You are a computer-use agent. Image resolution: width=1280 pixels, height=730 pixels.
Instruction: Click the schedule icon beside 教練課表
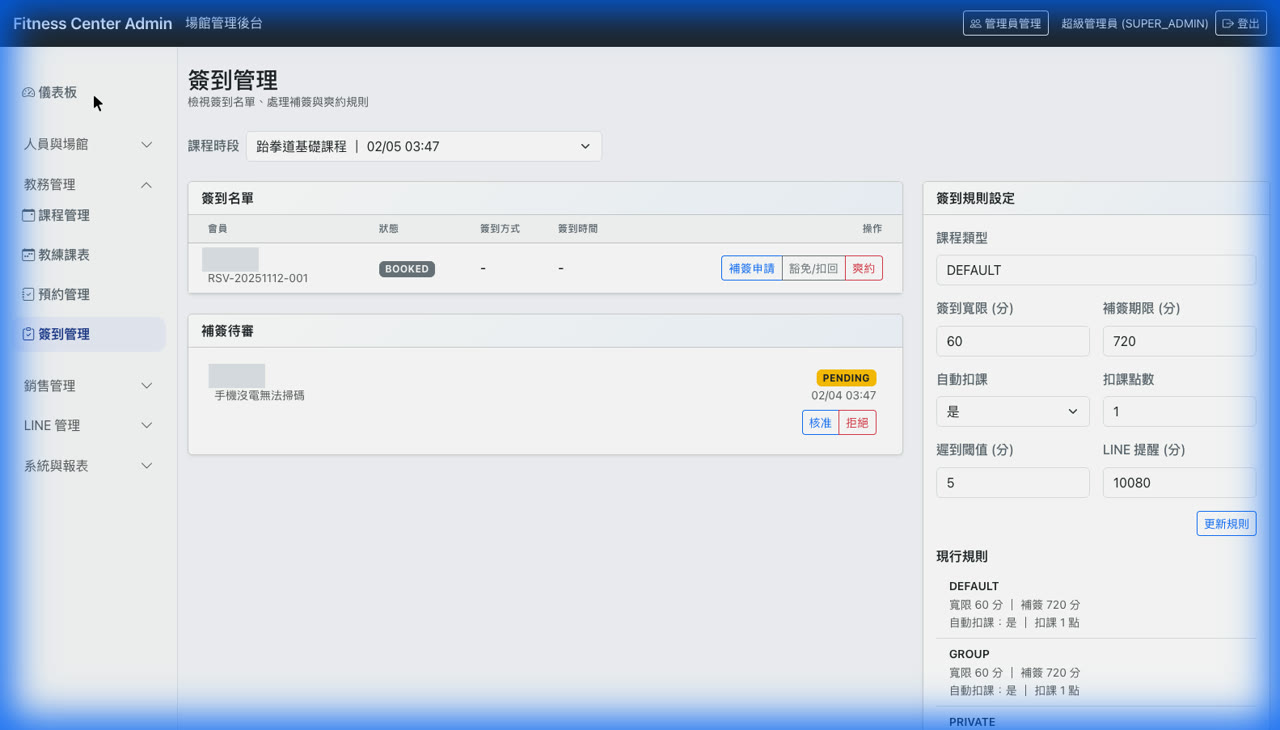pos(28,255)
